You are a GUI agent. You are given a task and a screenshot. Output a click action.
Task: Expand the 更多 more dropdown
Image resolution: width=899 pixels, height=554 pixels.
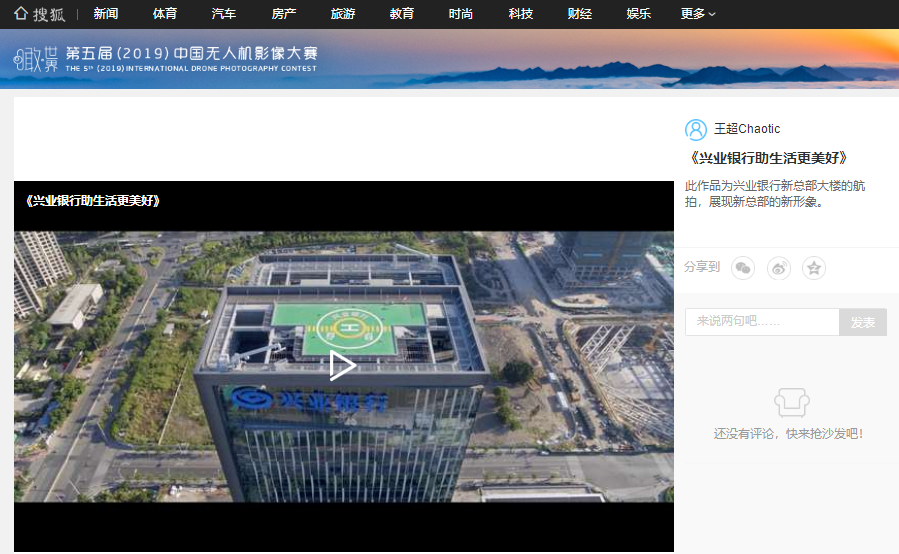click(698, 14)
